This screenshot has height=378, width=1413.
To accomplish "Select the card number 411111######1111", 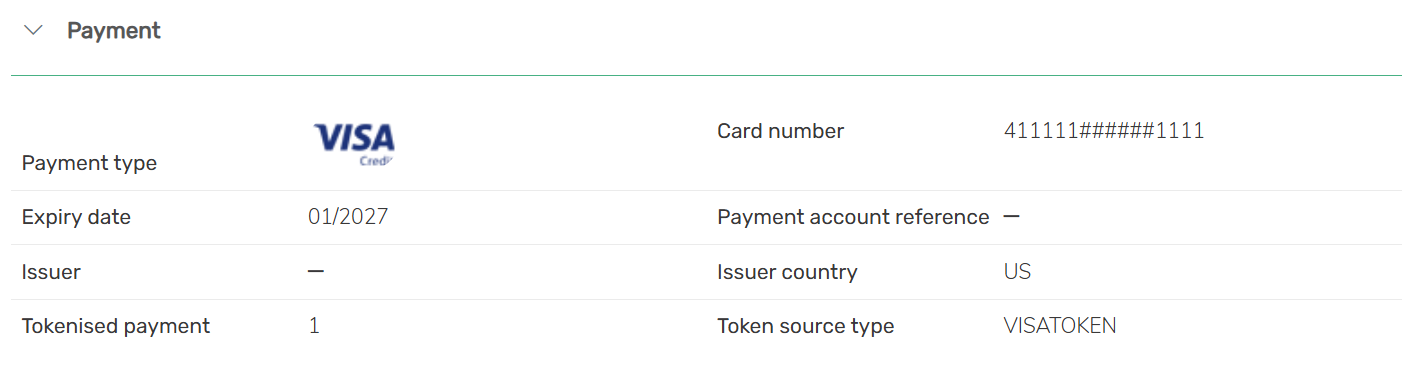I will tap(1104, 131).
